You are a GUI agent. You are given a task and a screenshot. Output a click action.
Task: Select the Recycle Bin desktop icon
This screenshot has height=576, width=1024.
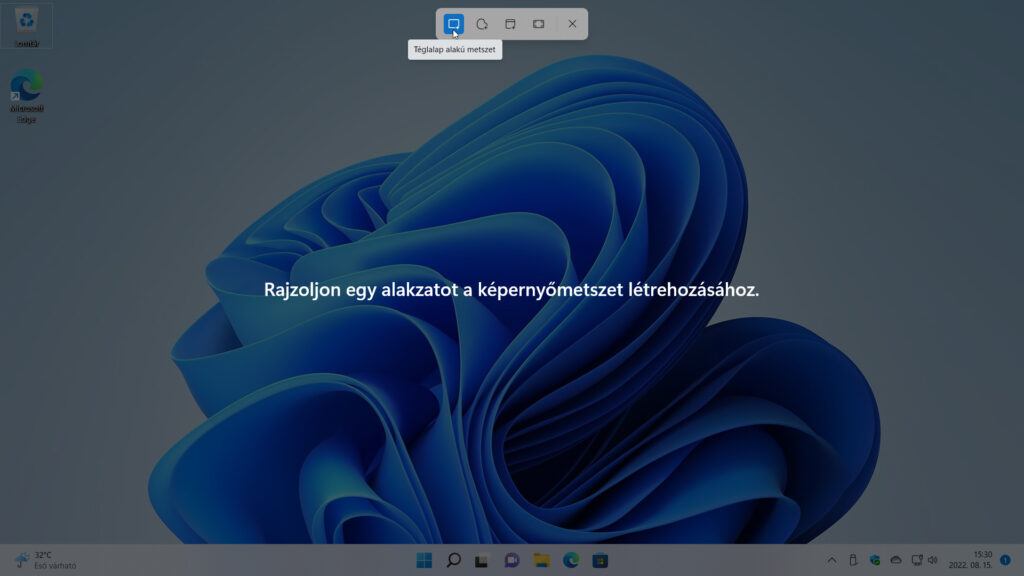(x=26, y=26)
